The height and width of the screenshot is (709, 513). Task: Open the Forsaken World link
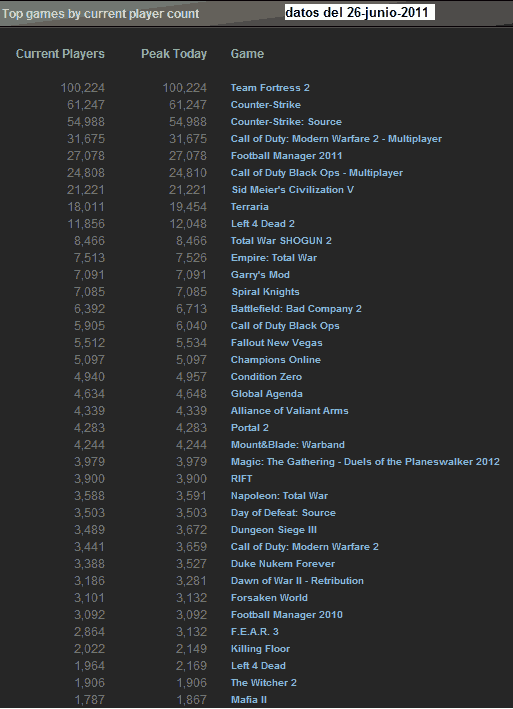[269, 598]
